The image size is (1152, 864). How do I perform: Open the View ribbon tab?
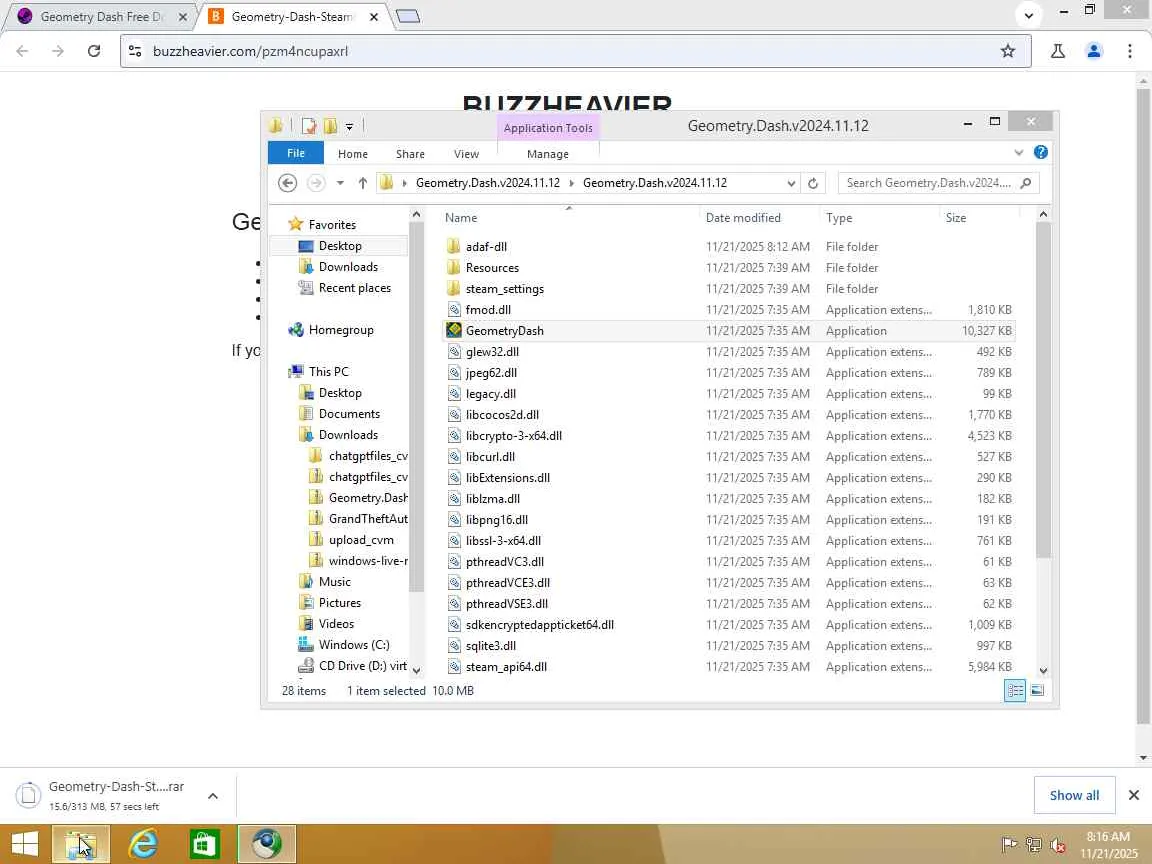(x=466, y=154)
